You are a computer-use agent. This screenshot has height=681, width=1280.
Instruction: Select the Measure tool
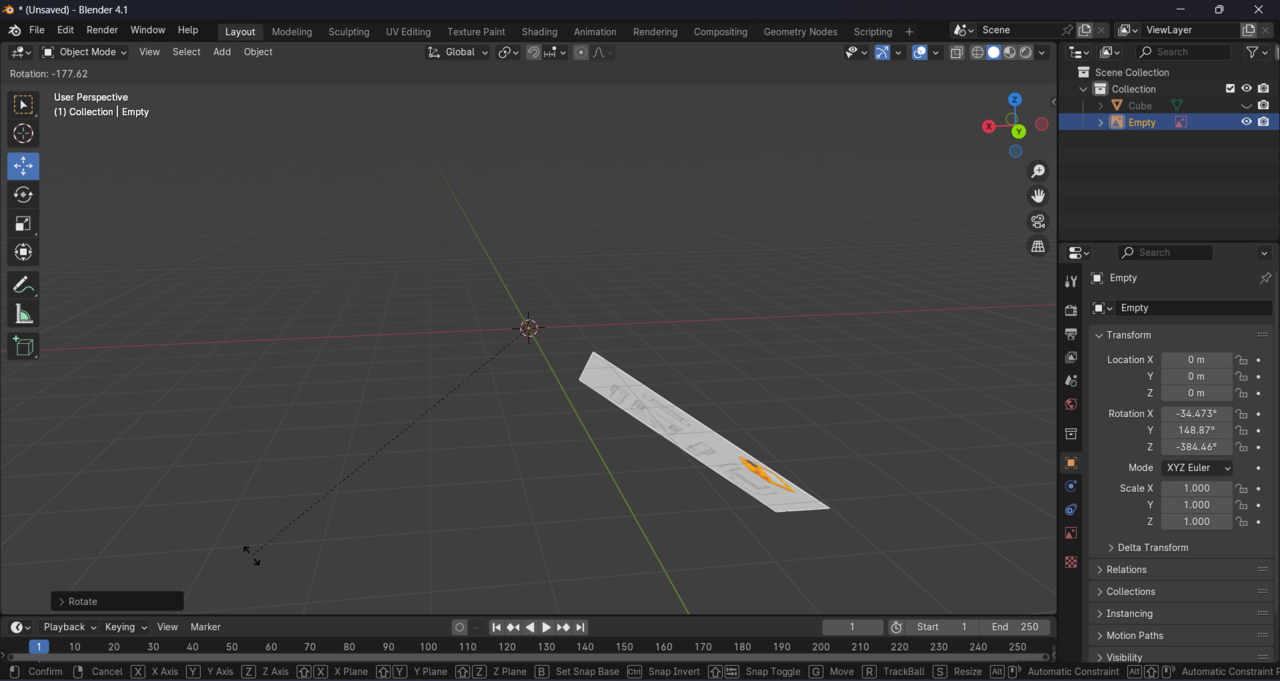point(23,315)
